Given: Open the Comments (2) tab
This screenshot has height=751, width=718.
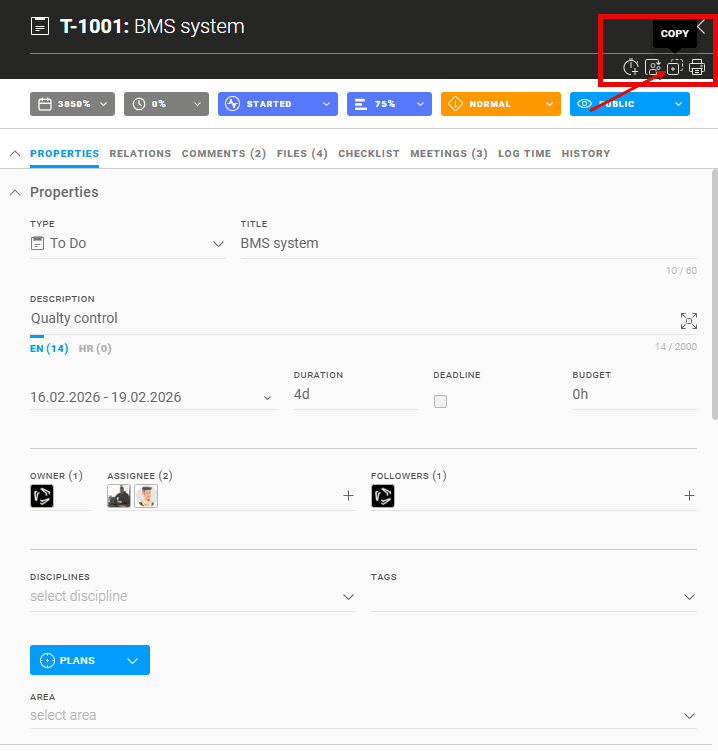Looking at the screenshot, I should [224, 154].
